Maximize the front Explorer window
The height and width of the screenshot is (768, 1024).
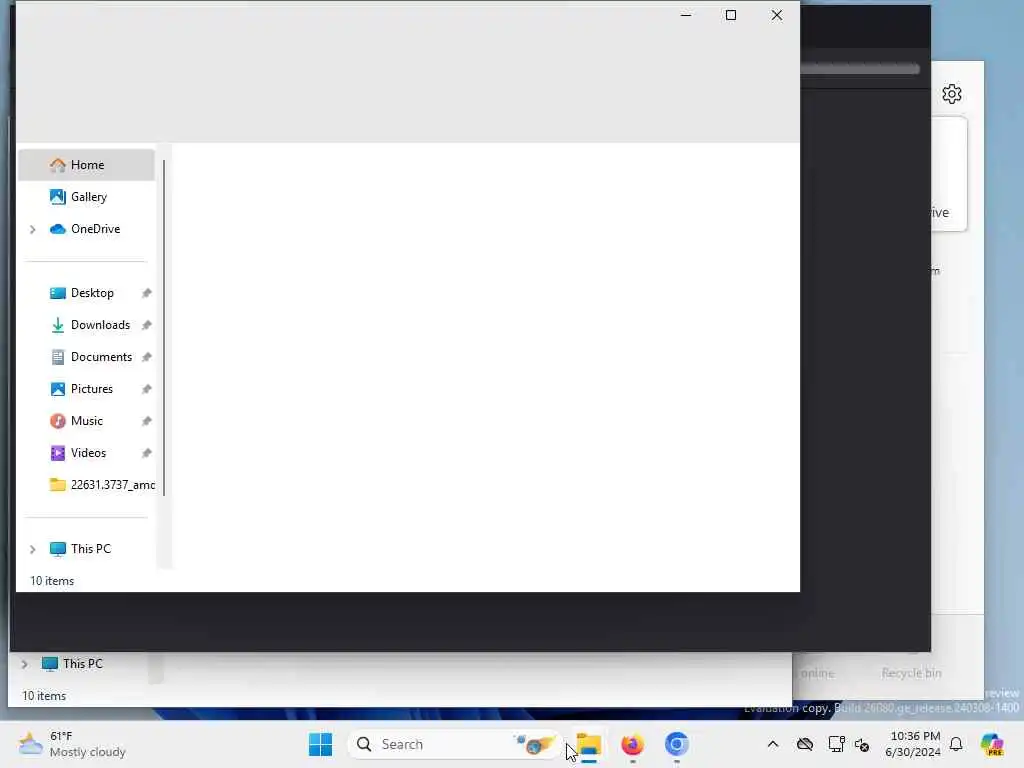pyautogui.click(x=731, y=15)
